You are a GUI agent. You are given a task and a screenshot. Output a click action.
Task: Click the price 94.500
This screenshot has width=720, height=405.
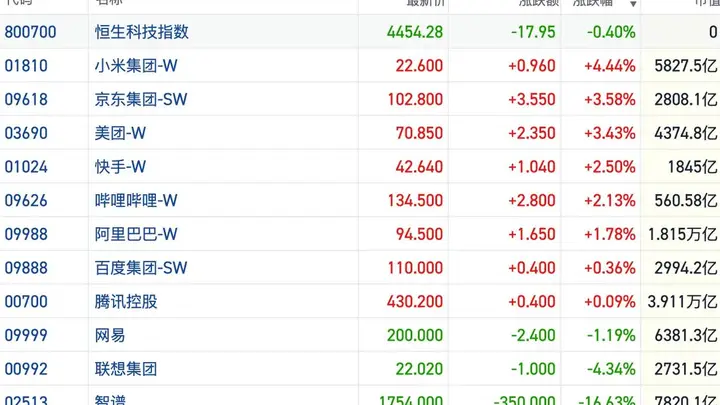click(419, 234)
